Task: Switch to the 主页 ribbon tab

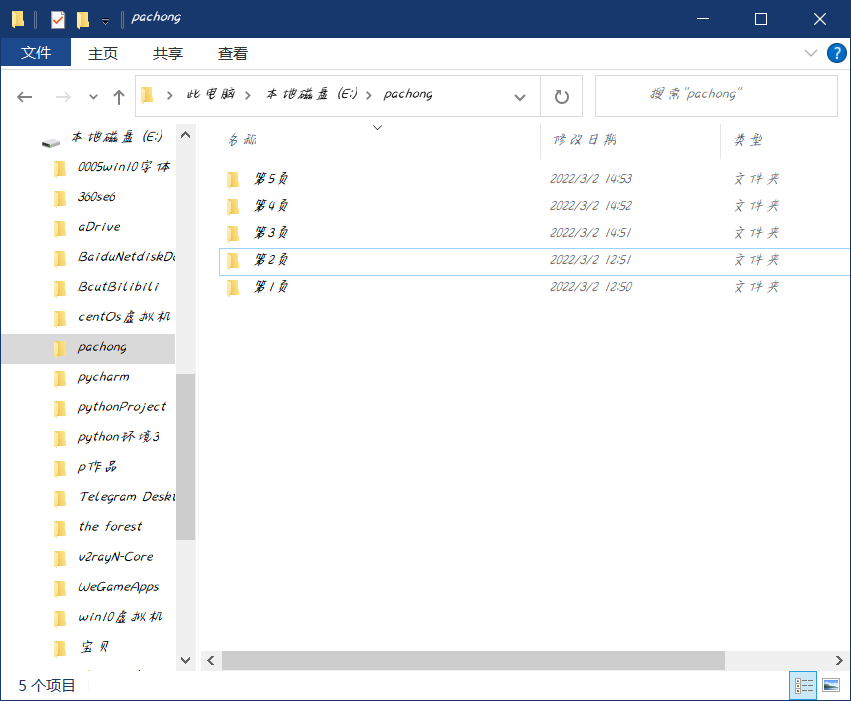Action: pos(103,53)
